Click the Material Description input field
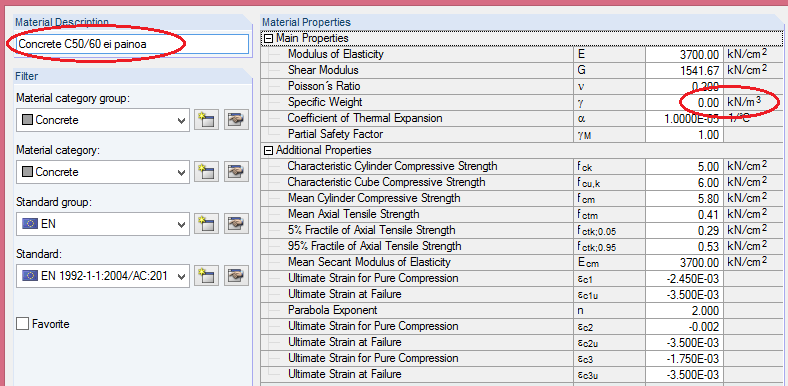 pyautogui.click(x=133, y=44)
